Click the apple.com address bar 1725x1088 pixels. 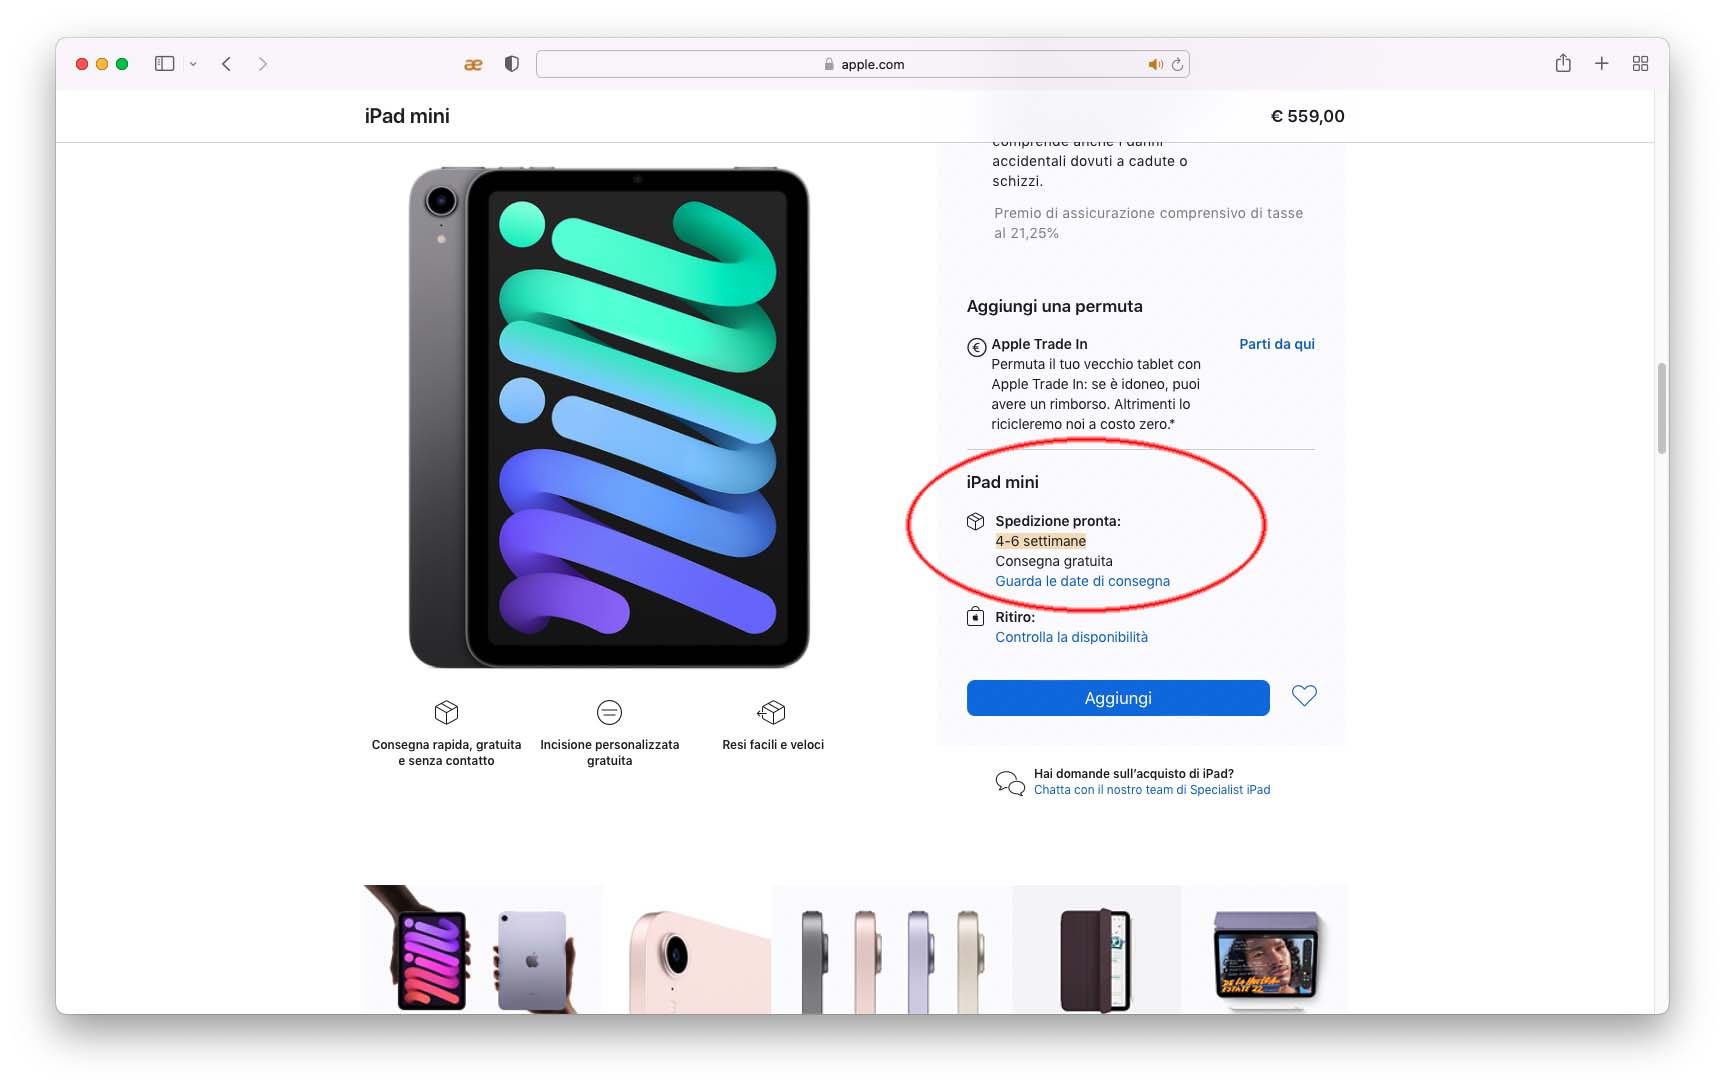pyautogui.click(x=862, y=64)
